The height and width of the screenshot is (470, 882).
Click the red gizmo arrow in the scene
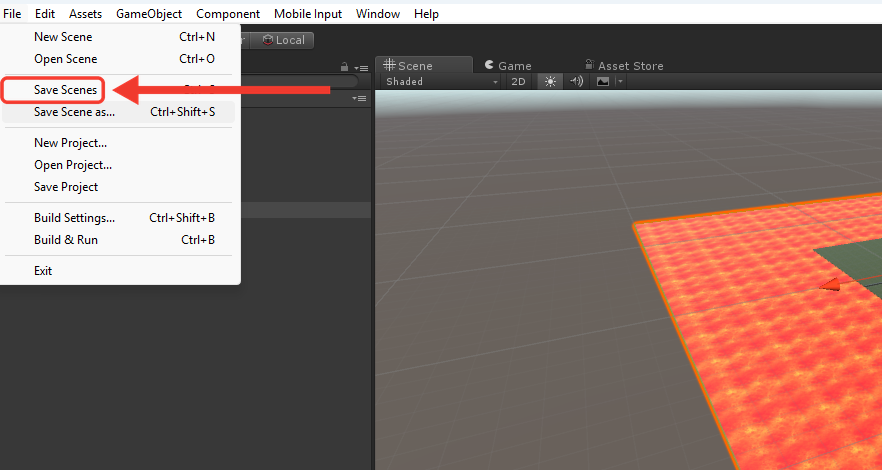[x=830, y=286]
